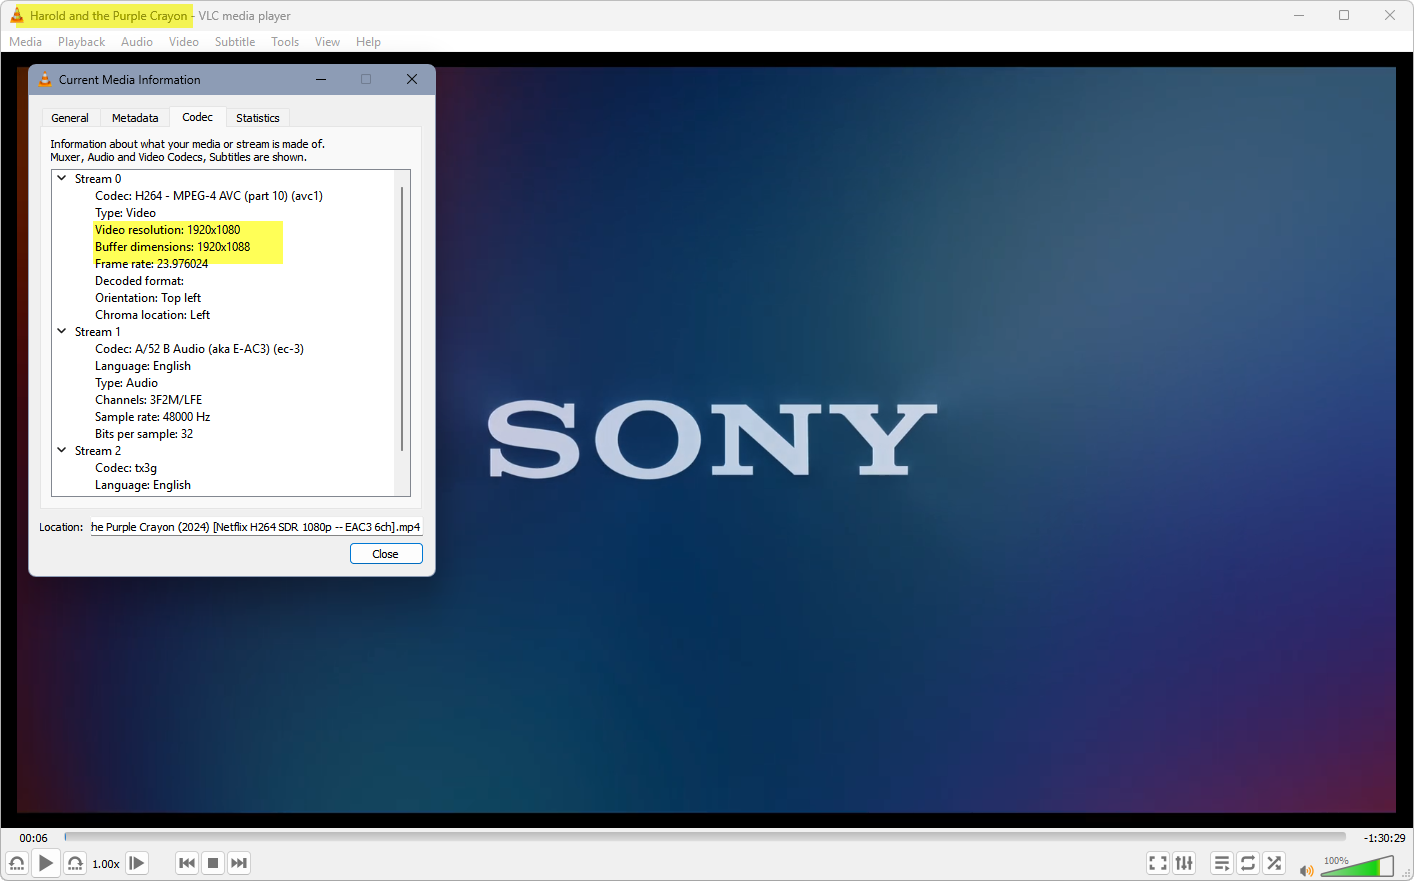The image size is (1414, 881).
Task: Collapse Stream 0 tree node
Action: (x=62, y=179)
